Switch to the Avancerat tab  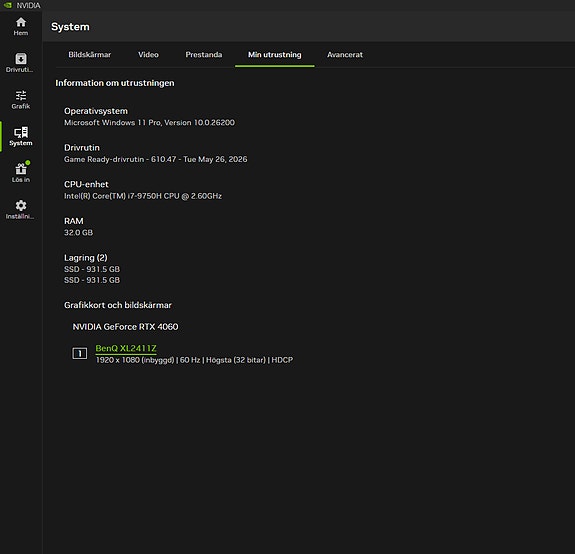coord(345,55)
